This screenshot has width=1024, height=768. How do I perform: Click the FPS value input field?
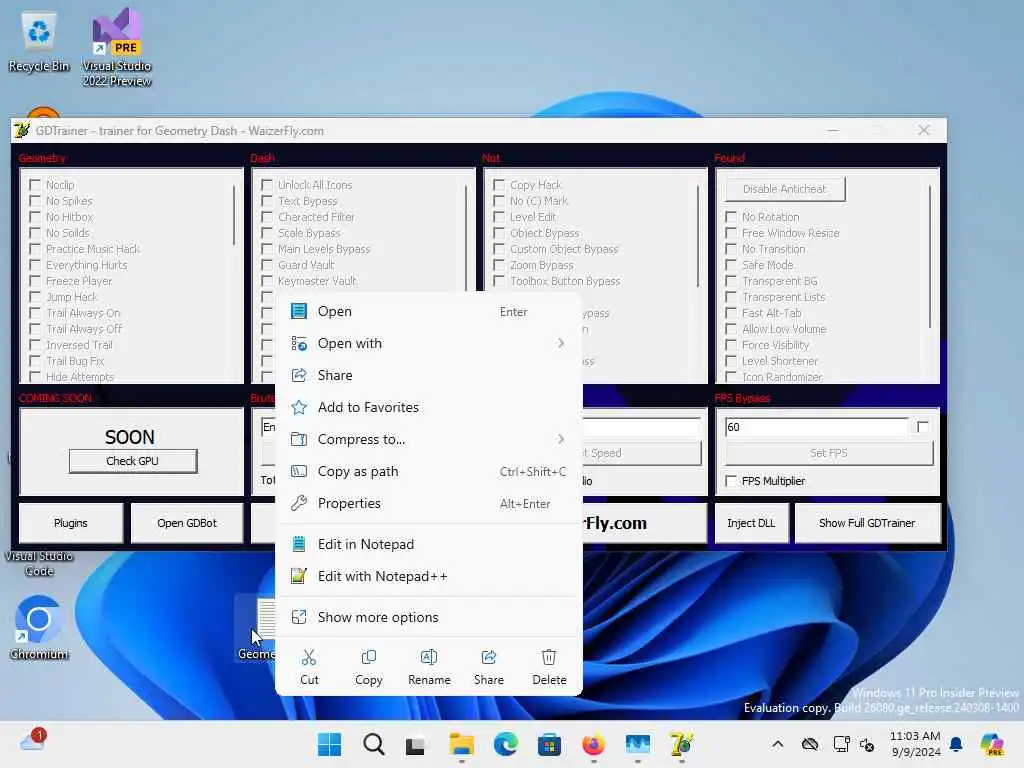[x=816, y=427]
